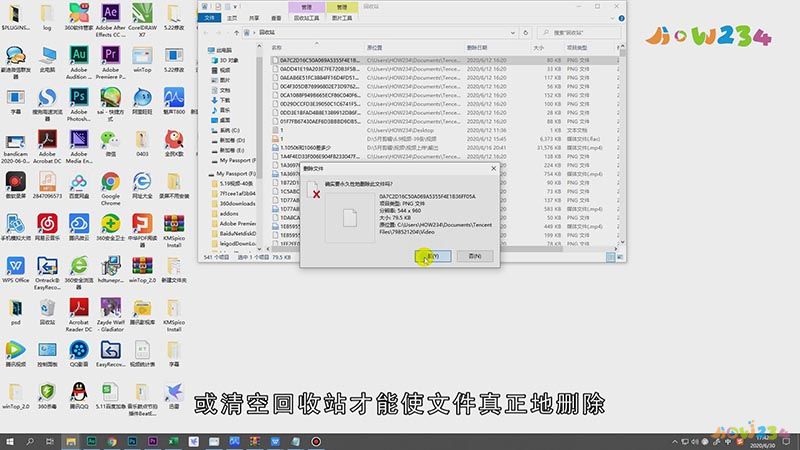Open the WeChat (微信) desktop icon
The image size is (800, 450).
click(110, 143)
